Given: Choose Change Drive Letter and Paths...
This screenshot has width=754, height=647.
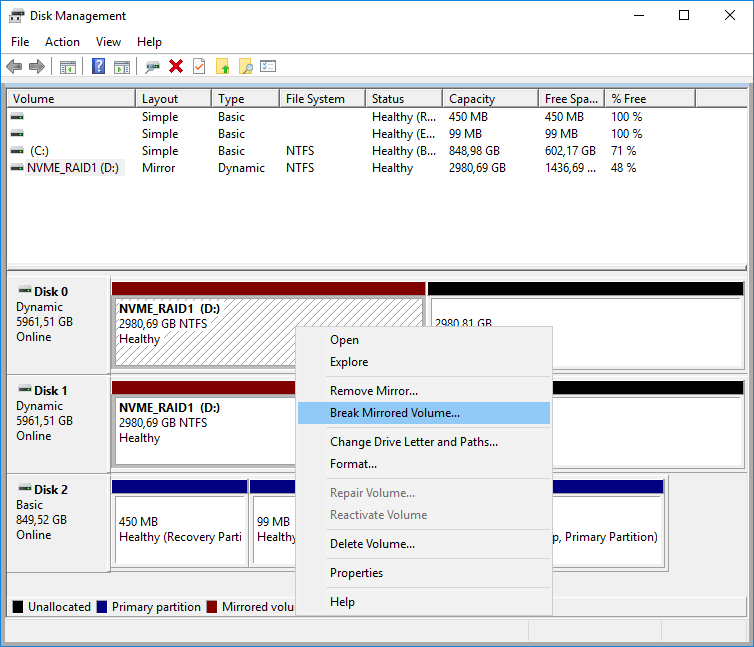Looking at the screenshot, I should [x=424, y=442].
